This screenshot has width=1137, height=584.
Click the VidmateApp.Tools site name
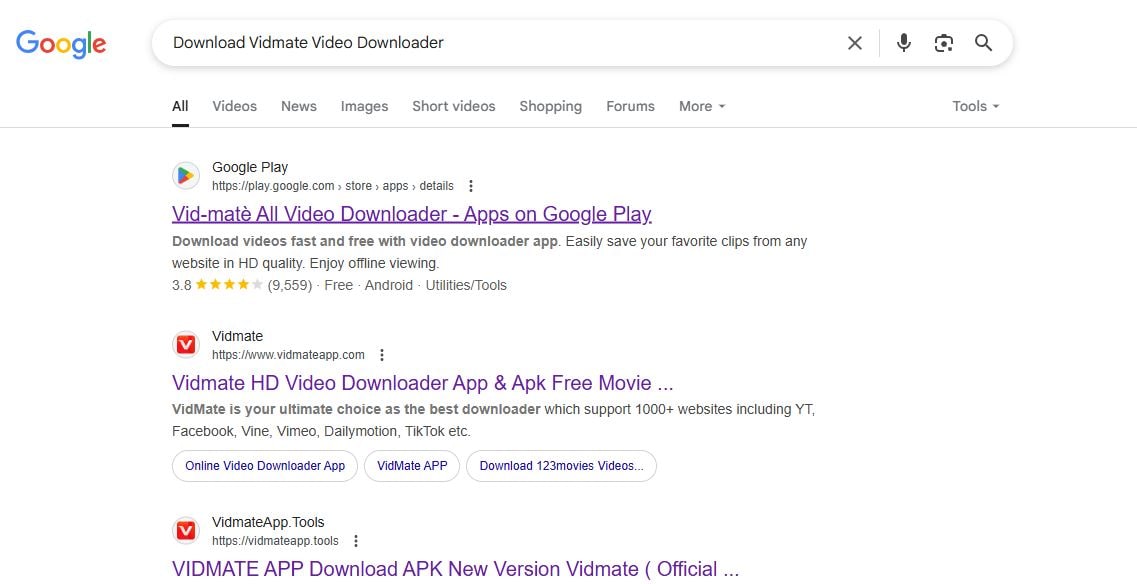pyautogui.click(x=268, y=522)
